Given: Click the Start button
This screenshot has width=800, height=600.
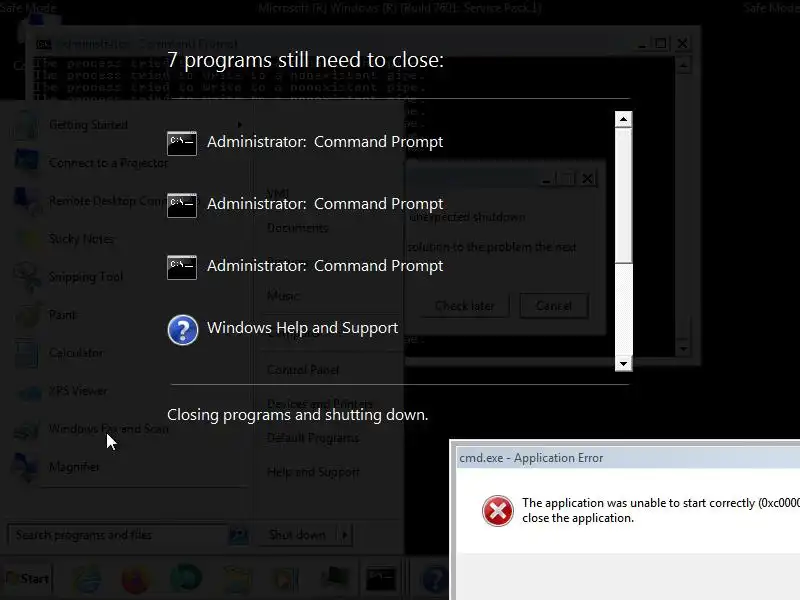Looking at the screenshot, I should click(27, 579).
